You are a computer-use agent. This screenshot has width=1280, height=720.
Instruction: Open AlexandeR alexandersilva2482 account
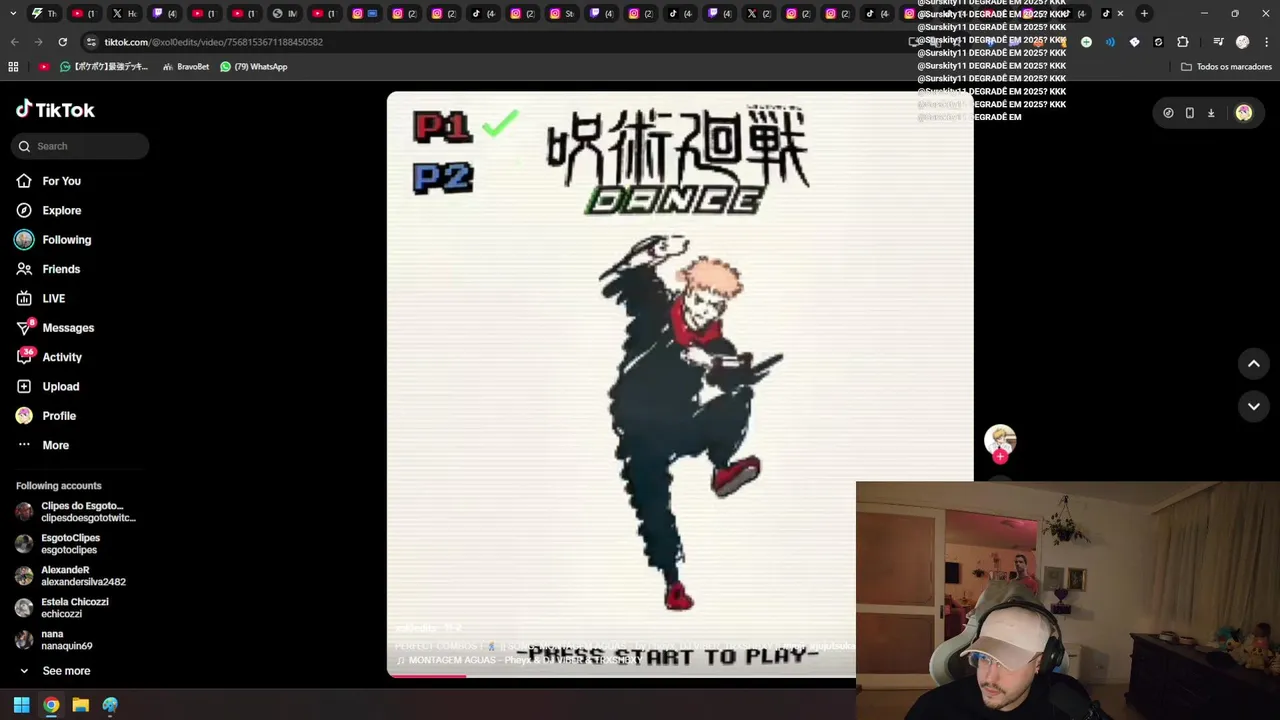point(70,576)
